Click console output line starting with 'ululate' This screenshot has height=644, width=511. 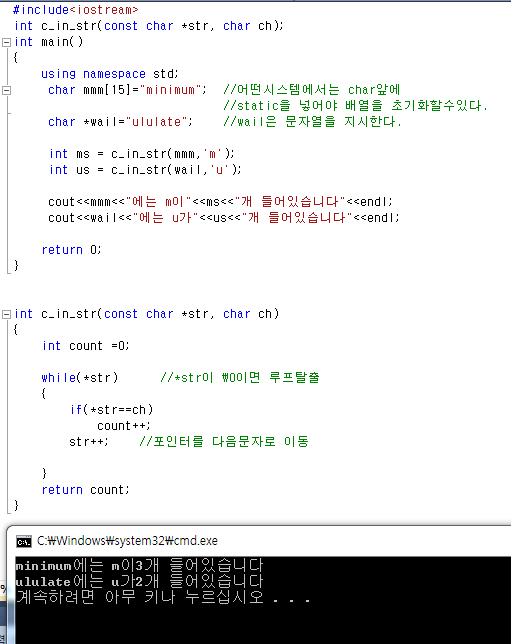point(139,581)
